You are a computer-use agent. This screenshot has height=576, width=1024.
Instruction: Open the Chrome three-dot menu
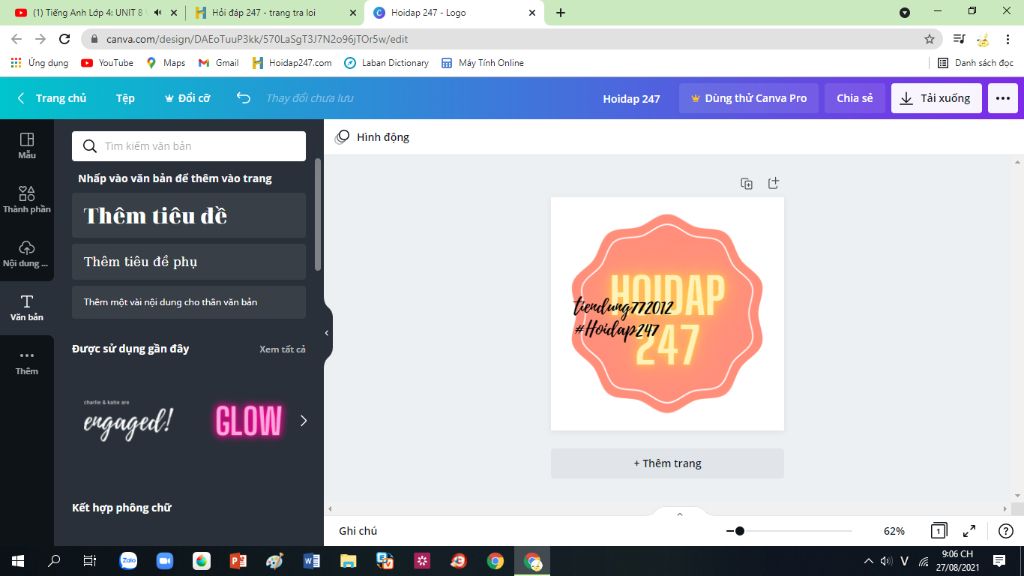[1008, 39]
